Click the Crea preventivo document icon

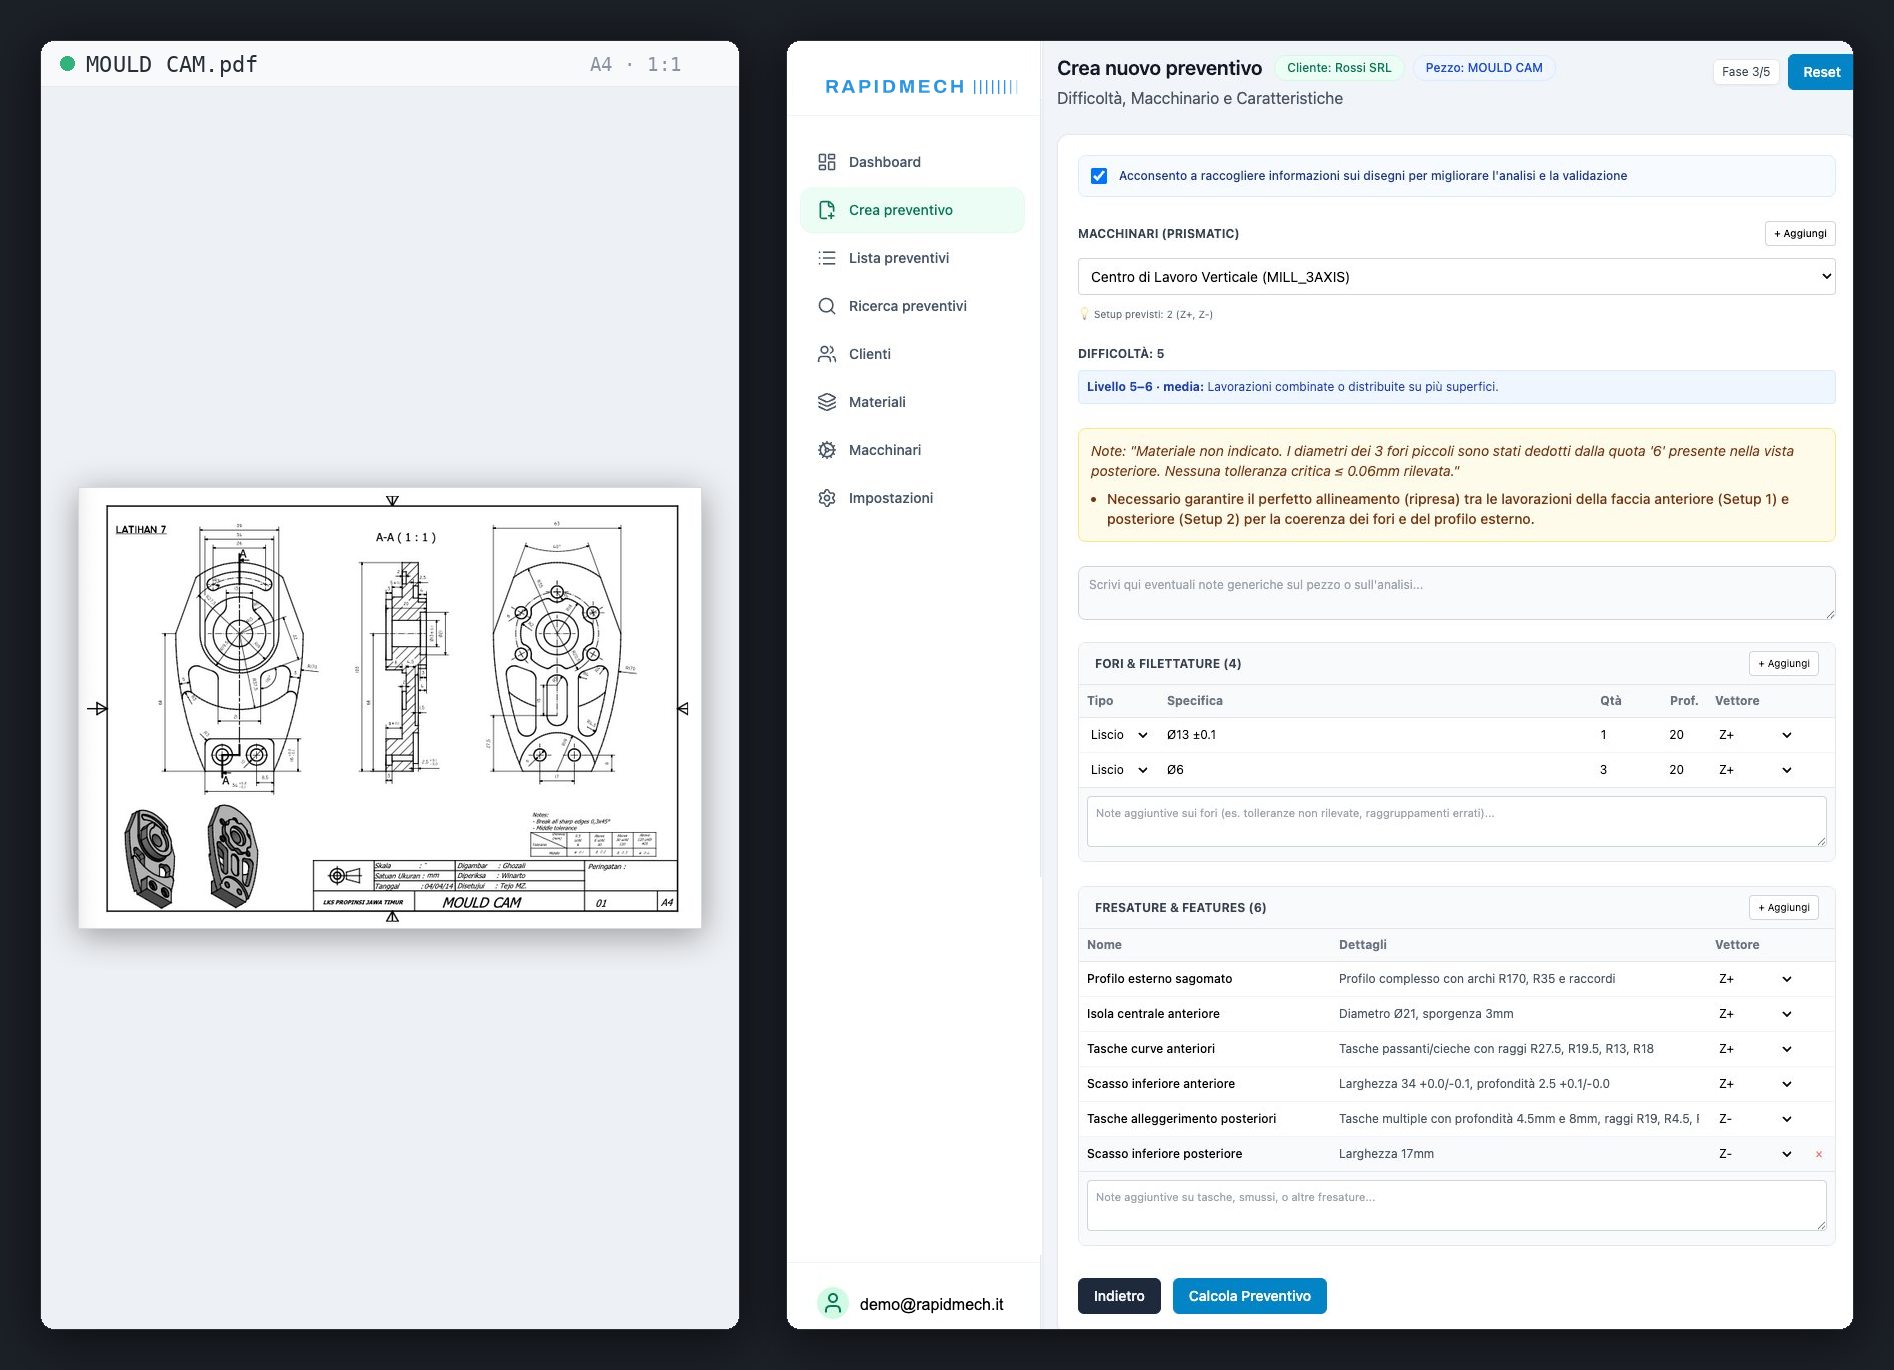[x=826, y=210]
